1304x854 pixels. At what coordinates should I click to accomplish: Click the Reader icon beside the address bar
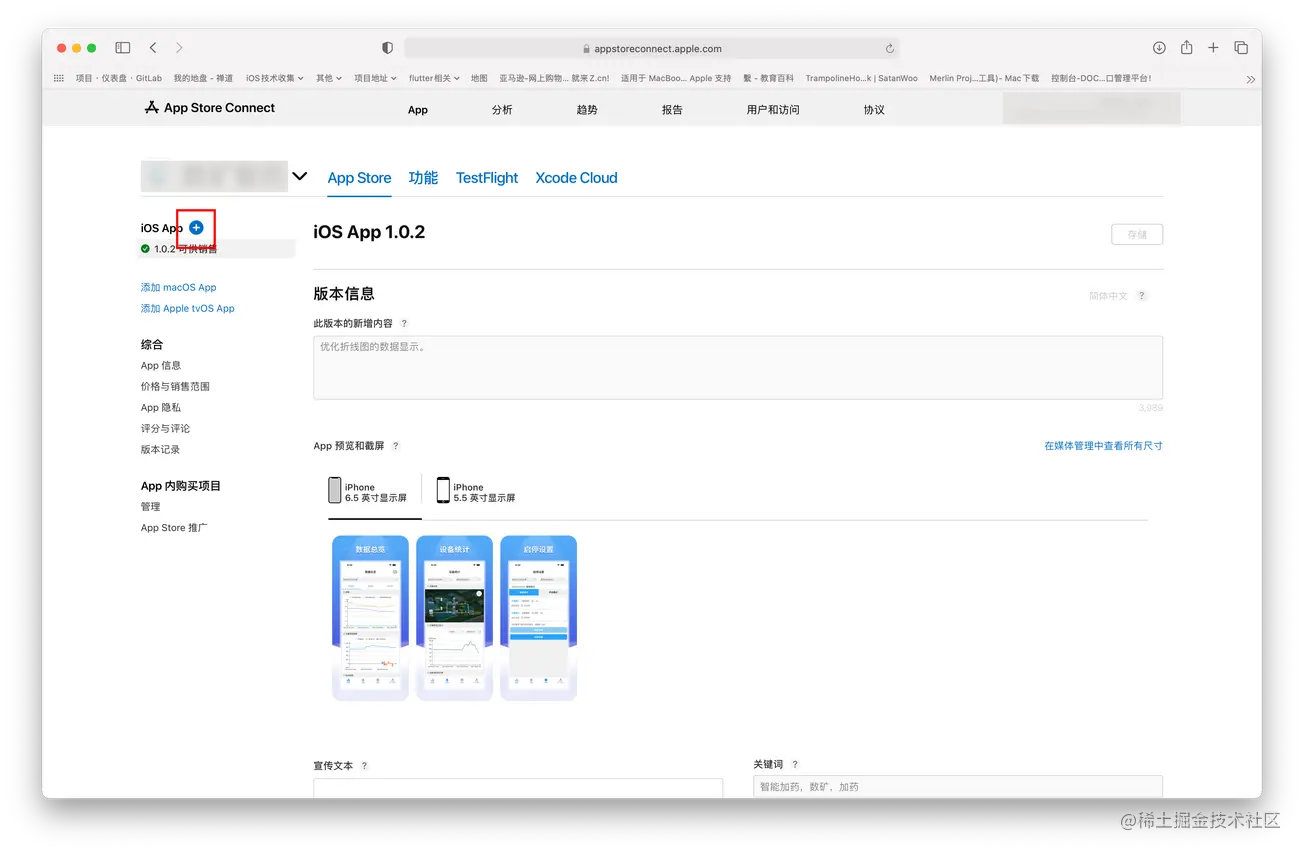387,47
